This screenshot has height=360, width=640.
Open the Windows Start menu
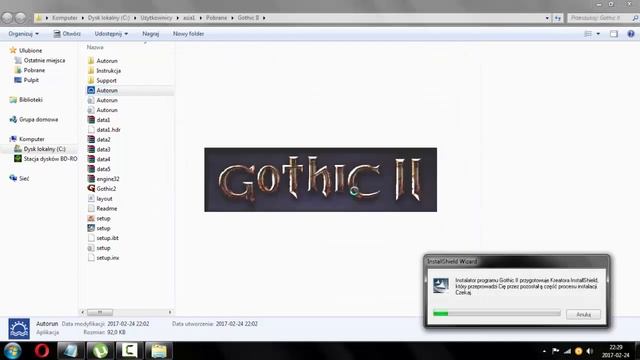click(x=12, y=351)
